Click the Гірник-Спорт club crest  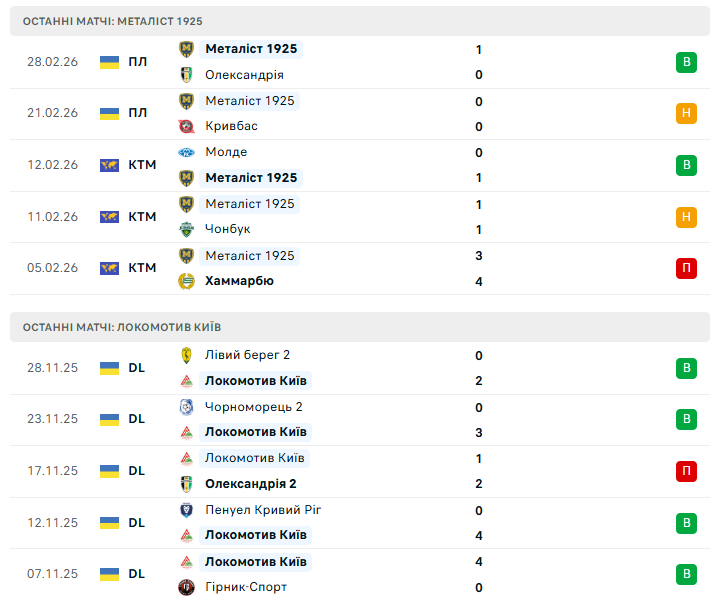click(186, 587)
